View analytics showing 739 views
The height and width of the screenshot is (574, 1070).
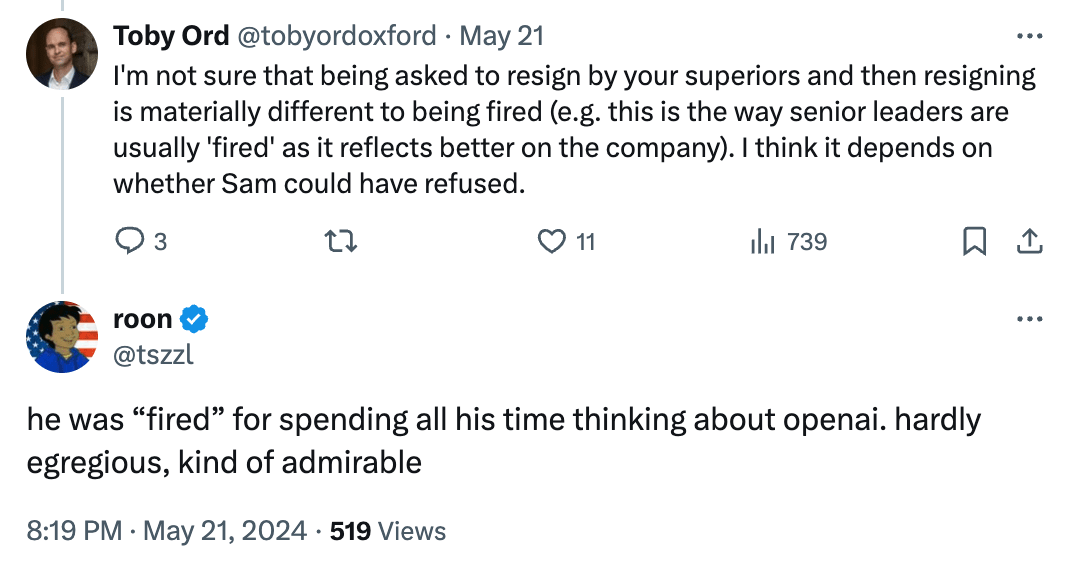tap(788, 242)
